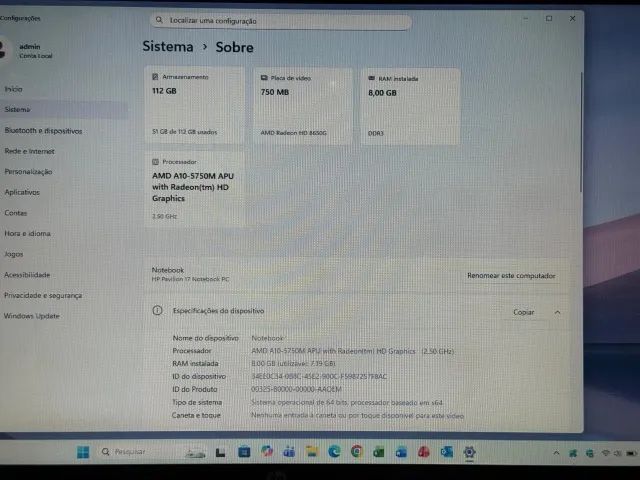This screenshot has height=480, width=640.
Task: Open Word from the taskbar
Action: click(401, 452)
